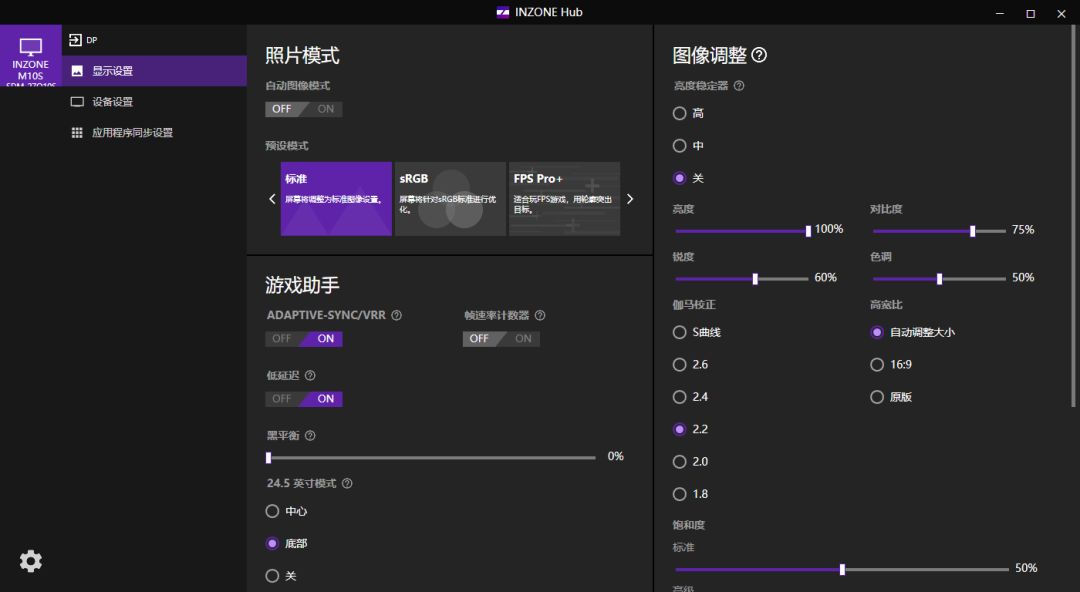Click the 100% brightness value

829,229
